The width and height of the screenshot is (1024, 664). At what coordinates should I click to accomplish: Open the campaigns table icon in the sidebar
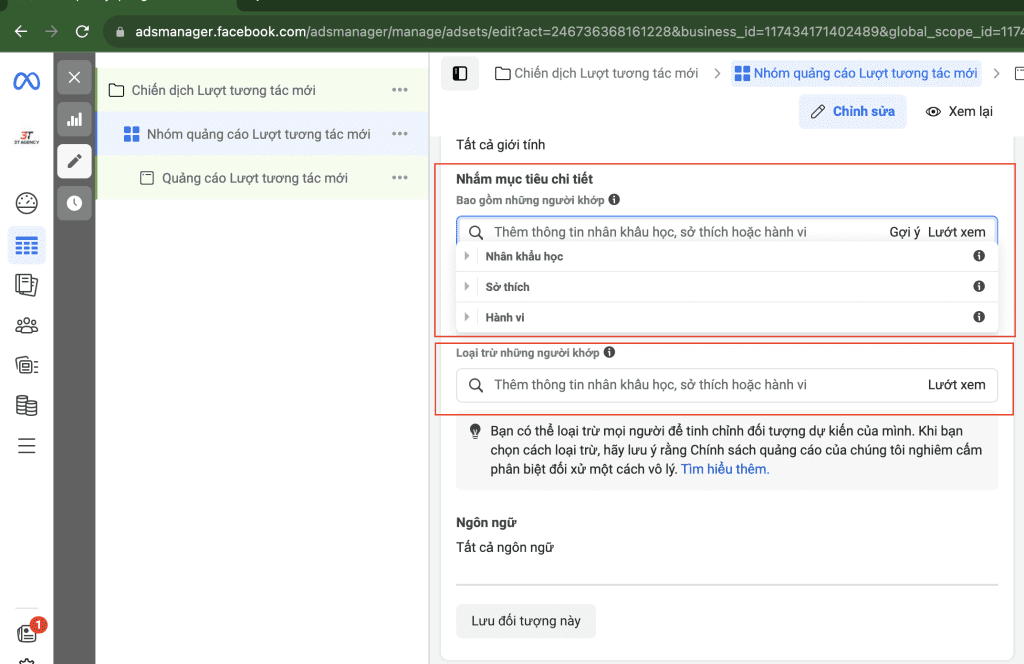click(27, 245)
